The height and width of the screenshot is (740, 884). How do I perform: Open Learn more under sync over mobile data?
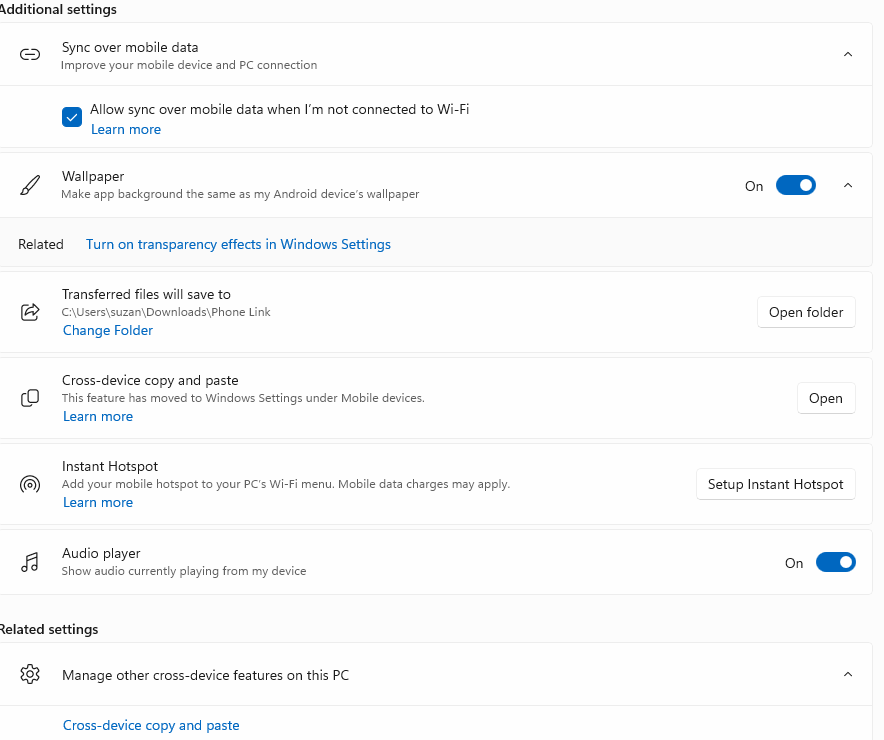coord(126,130)
